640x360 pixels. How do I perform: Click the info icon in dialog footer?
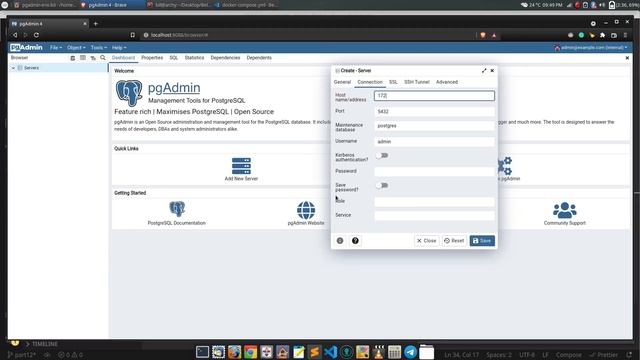340,241
